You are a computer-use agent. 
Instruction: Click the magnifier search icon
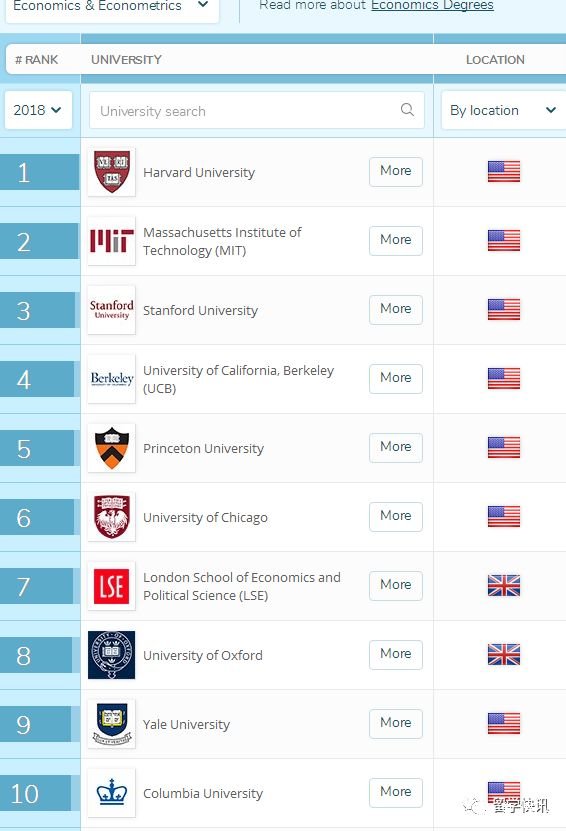407,110
